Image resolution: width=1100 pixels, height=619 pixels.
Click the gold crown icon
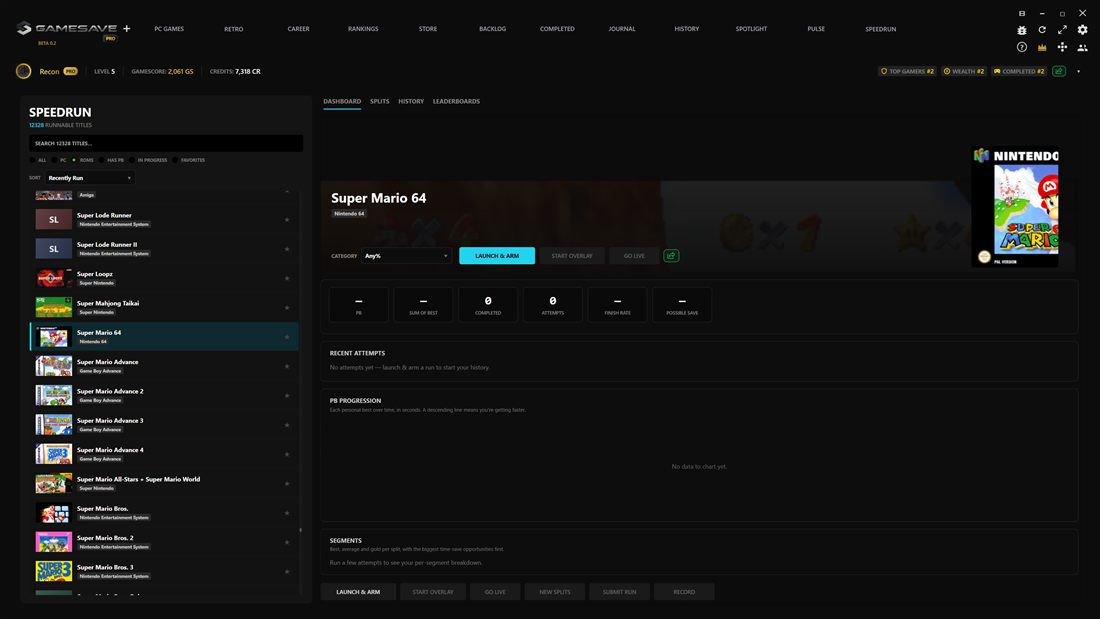coord(1042,47)
